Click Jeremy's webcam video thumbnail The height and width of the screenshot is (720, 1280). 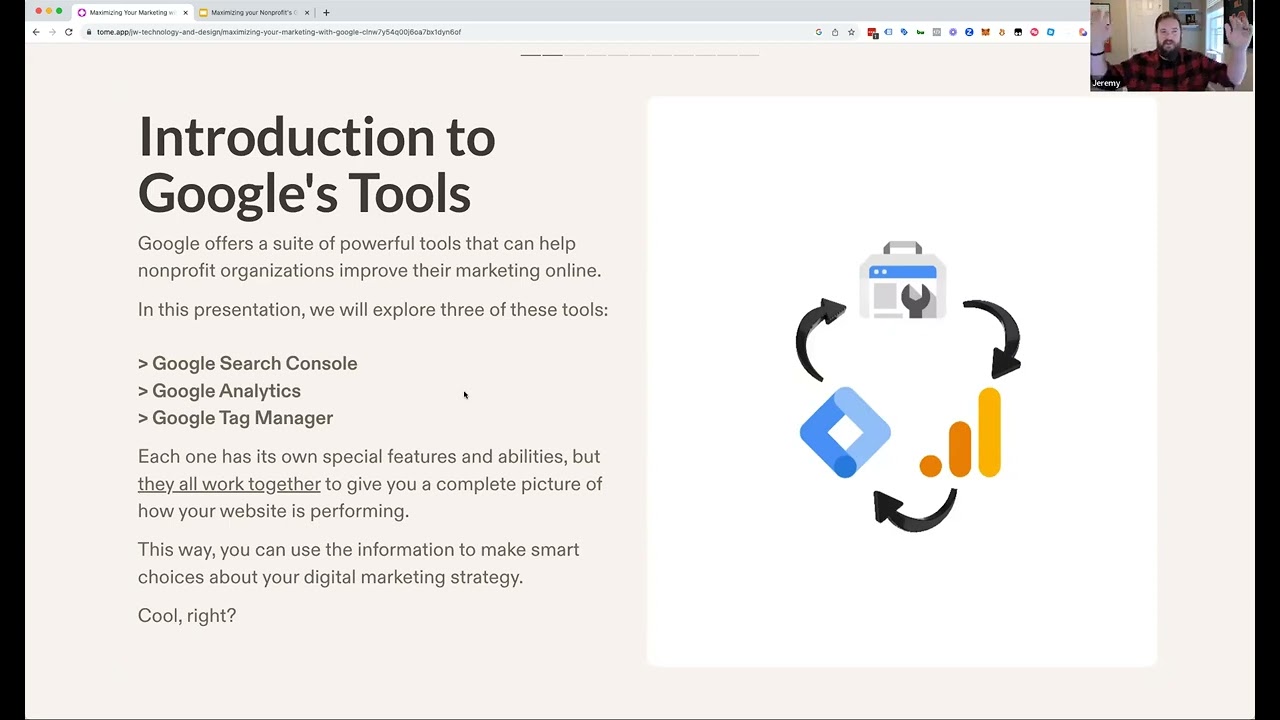click(1171, 46)
